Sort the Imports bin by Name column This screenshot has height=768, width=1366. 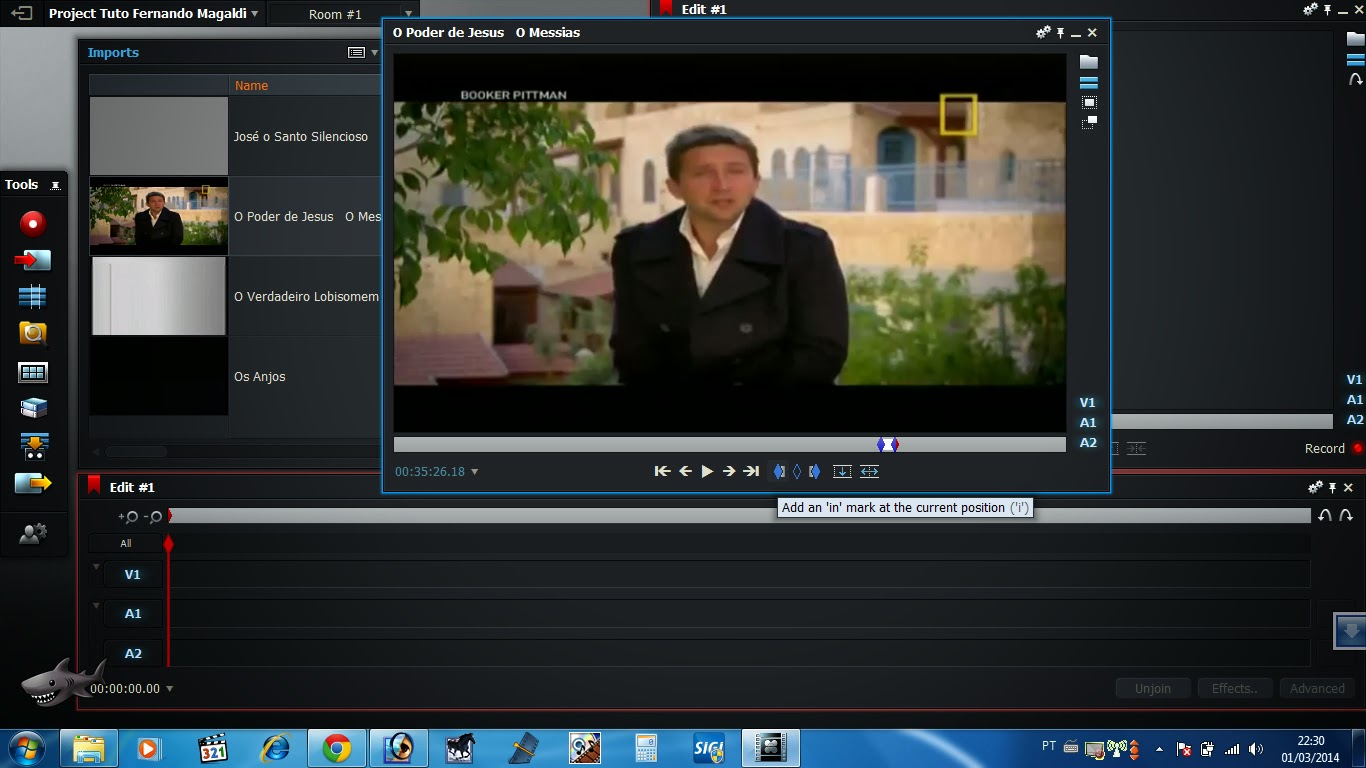251,85
